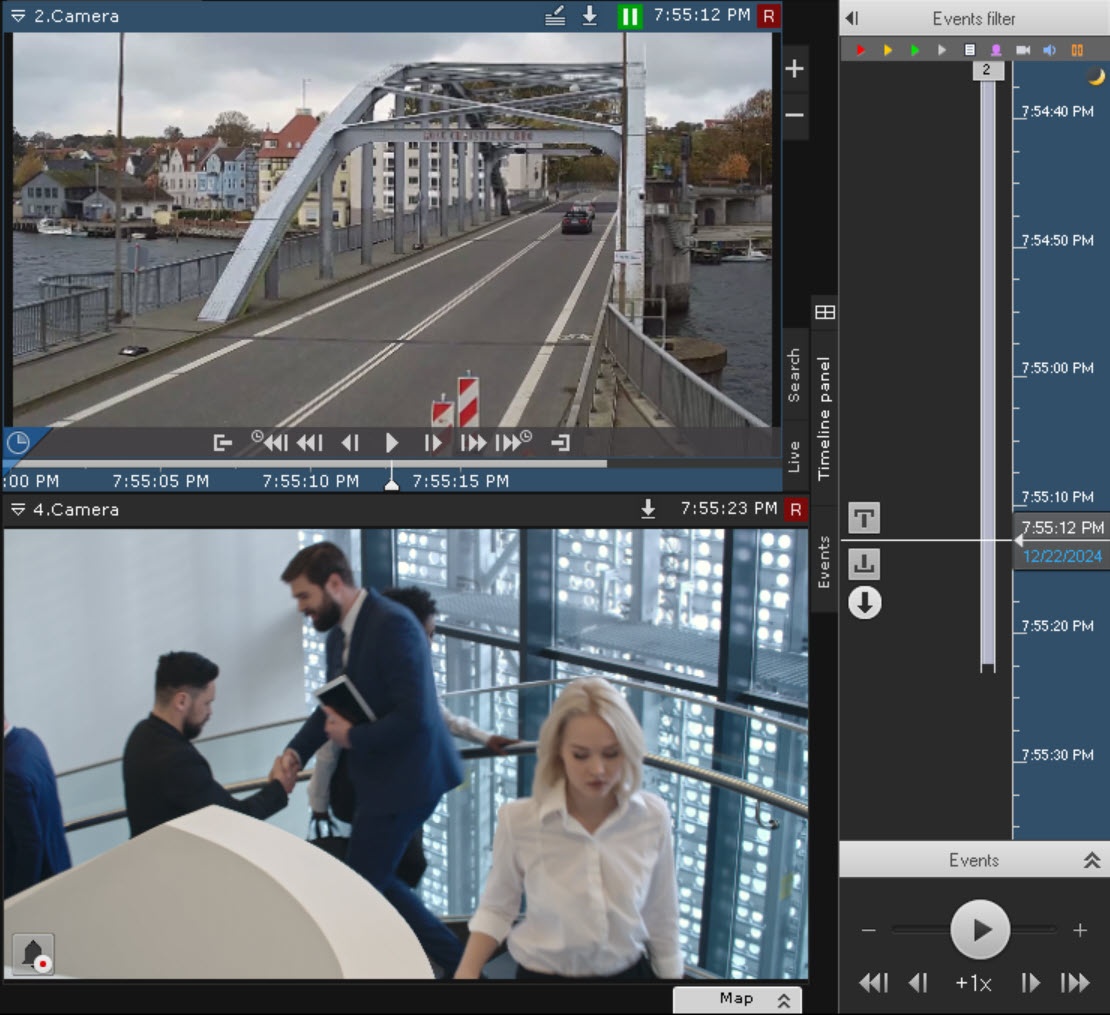Export the 2.Camera footage with the download icon
This screenshot has width=1110, height=1015.
coord(590,16)
